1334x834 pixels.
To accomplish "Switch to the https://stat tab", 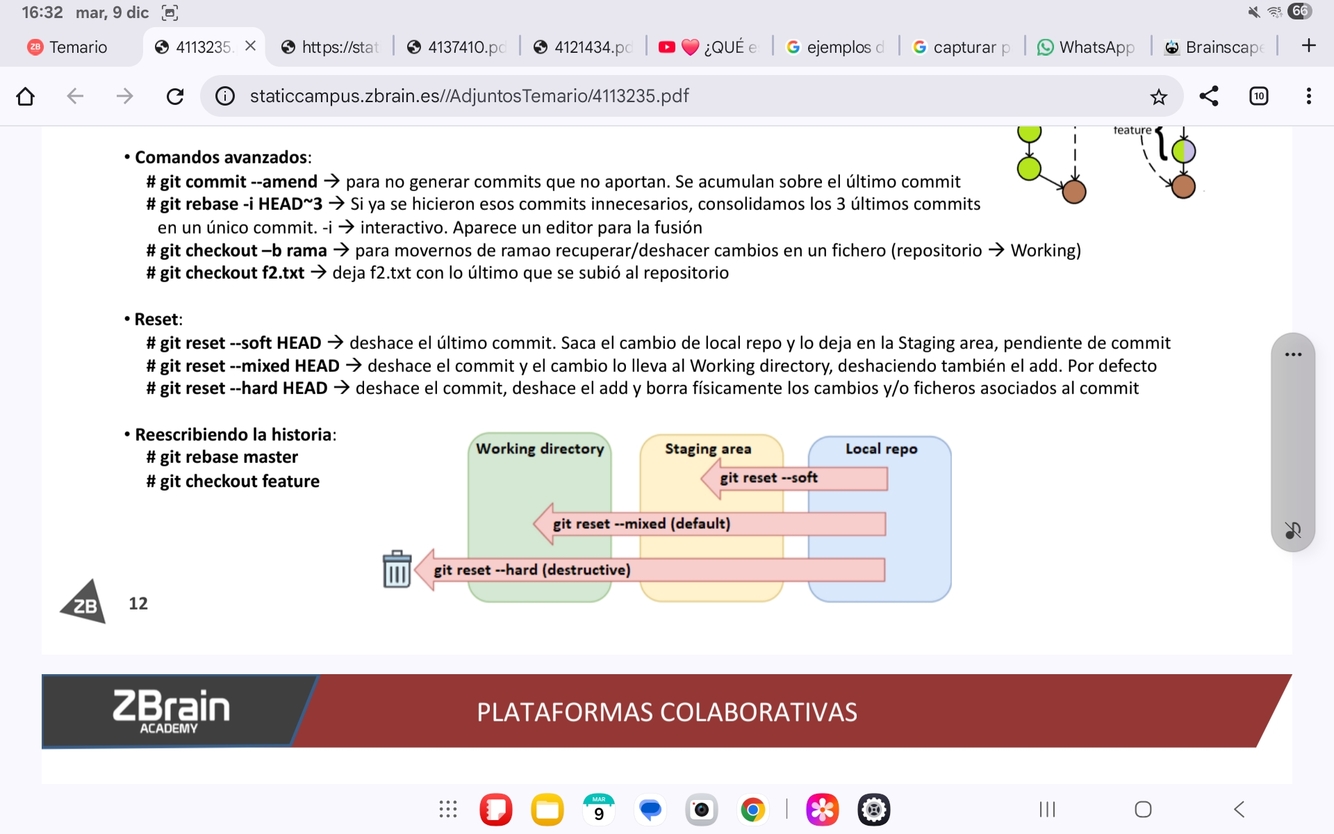I will pos(330,47).
